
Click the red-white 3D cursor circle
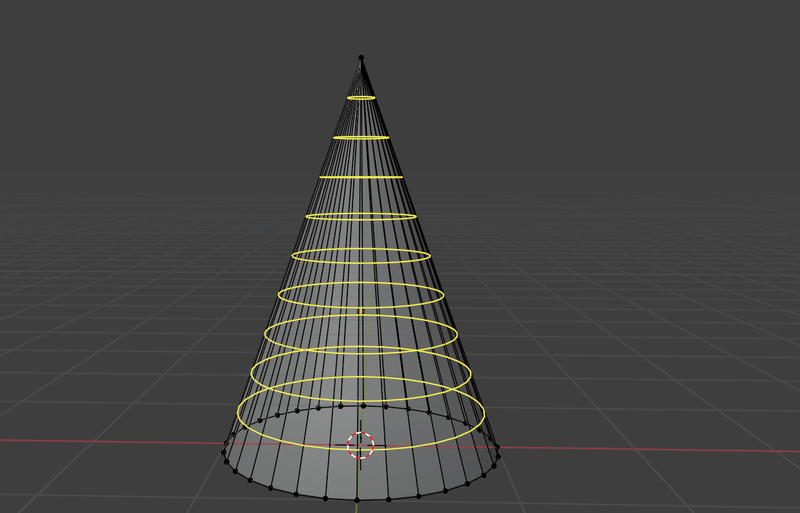360,445
